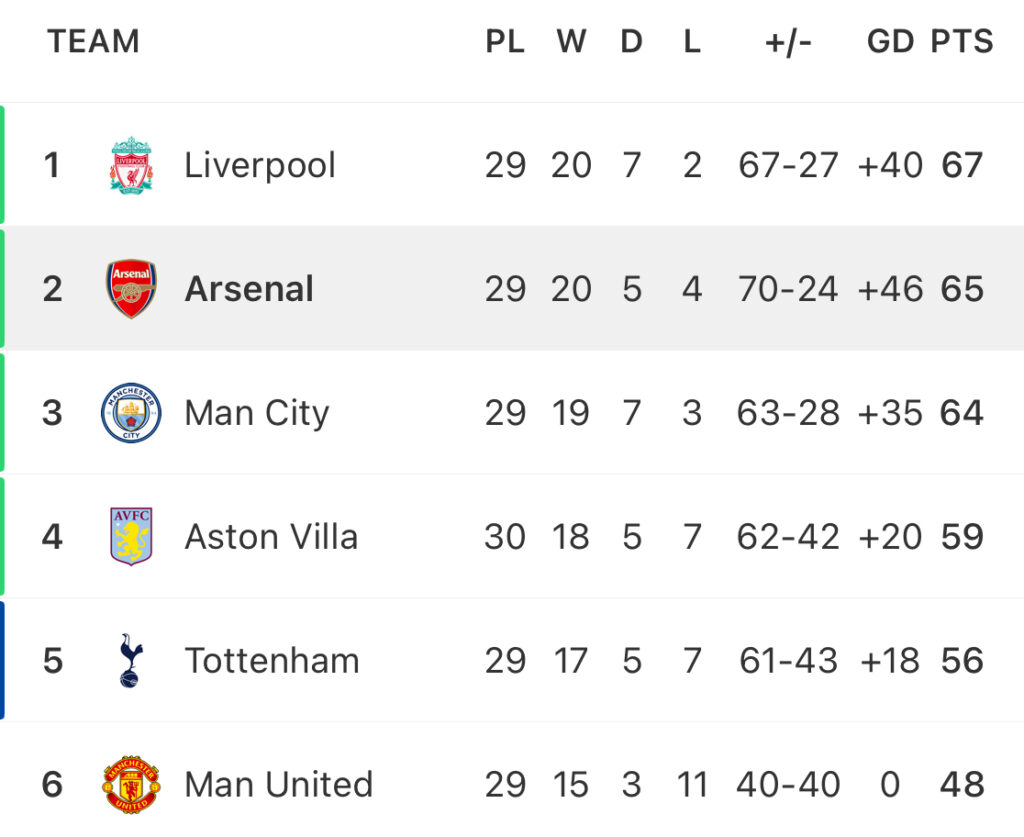This screenshot has height=837, width=1024.
Task: Click the Man United club crest
Action: click(131, 784)
